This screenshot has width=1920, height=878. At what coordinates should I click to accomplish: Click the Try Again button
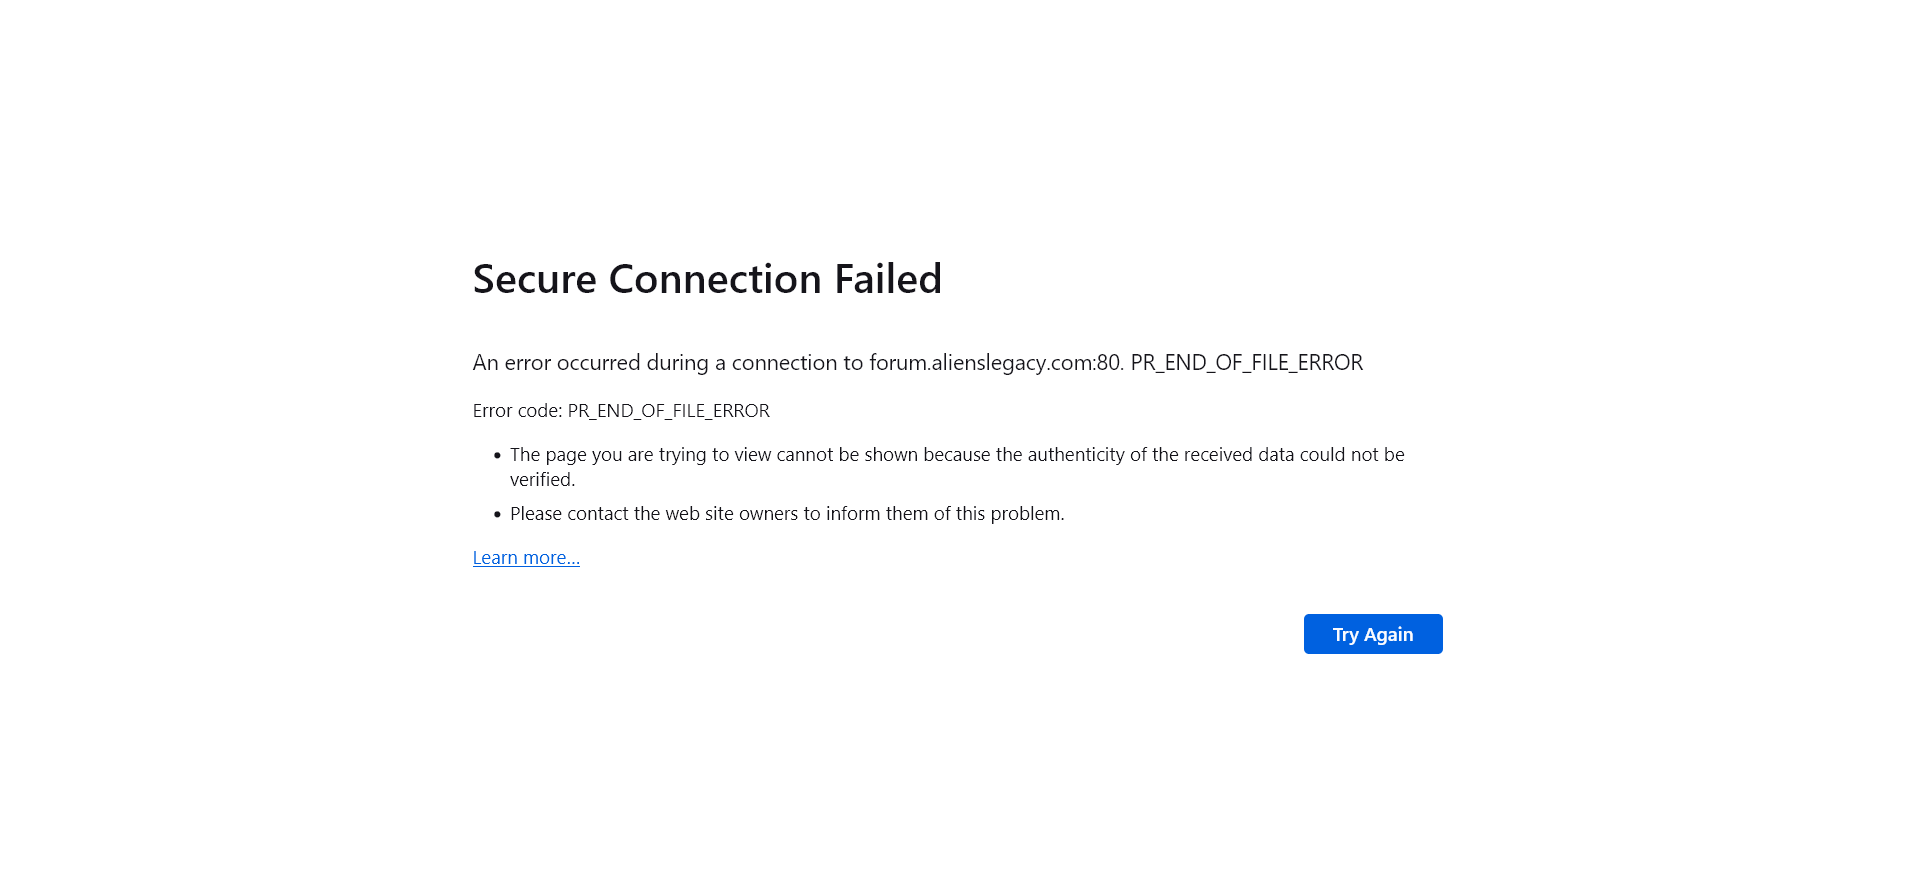click(x=1372, y=634)
